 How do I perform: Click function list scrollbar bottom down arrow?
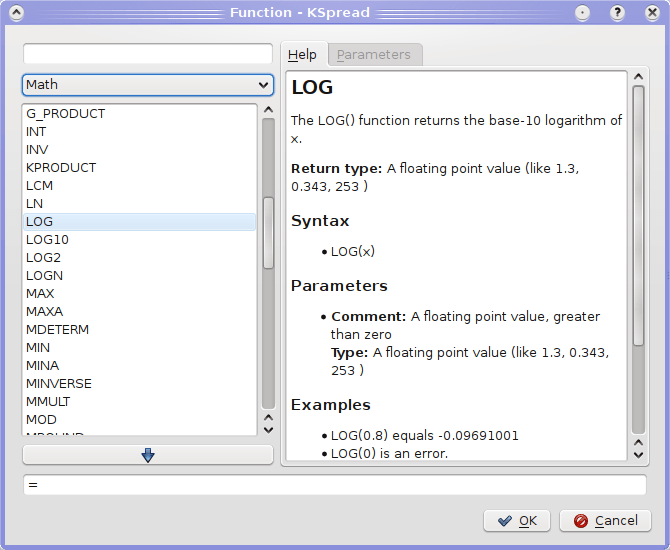(x=268, y=430)
